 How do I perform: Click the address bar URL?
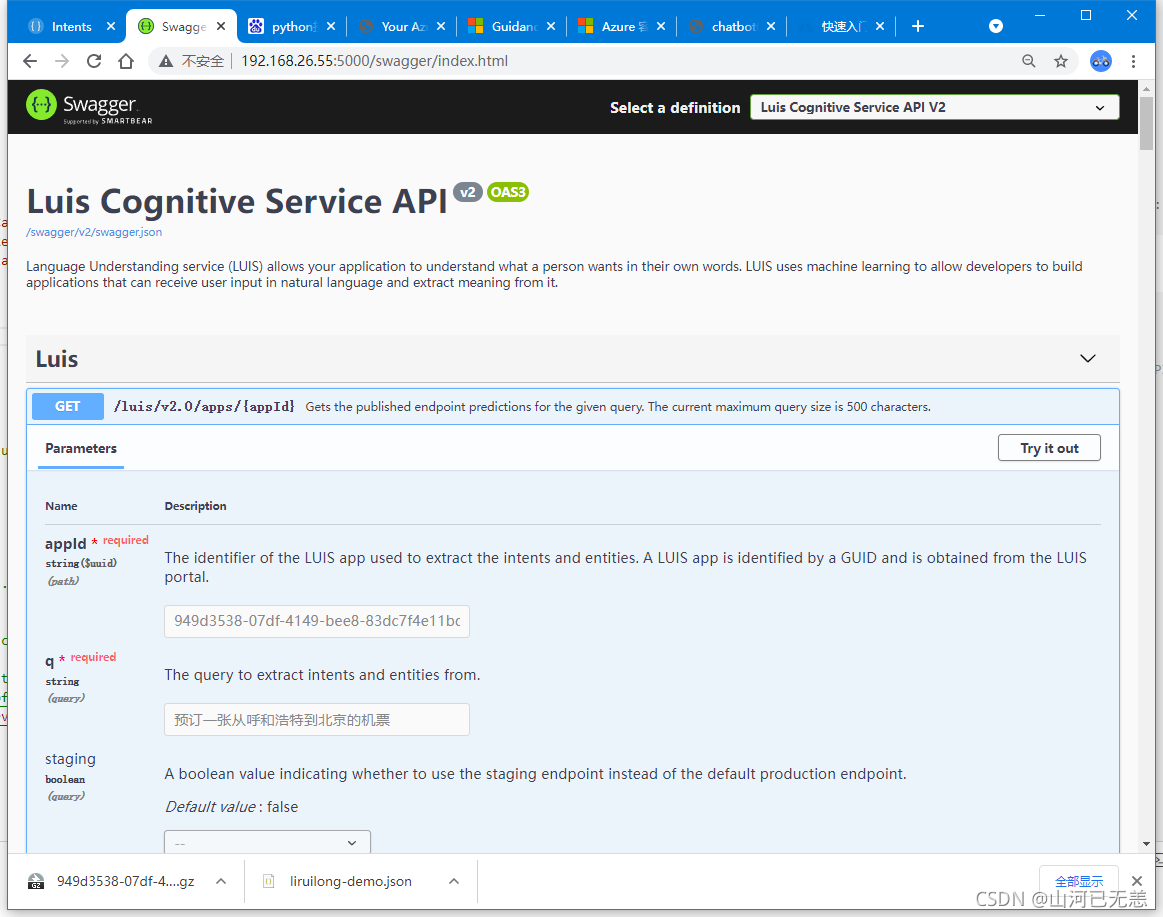point(375,61)
